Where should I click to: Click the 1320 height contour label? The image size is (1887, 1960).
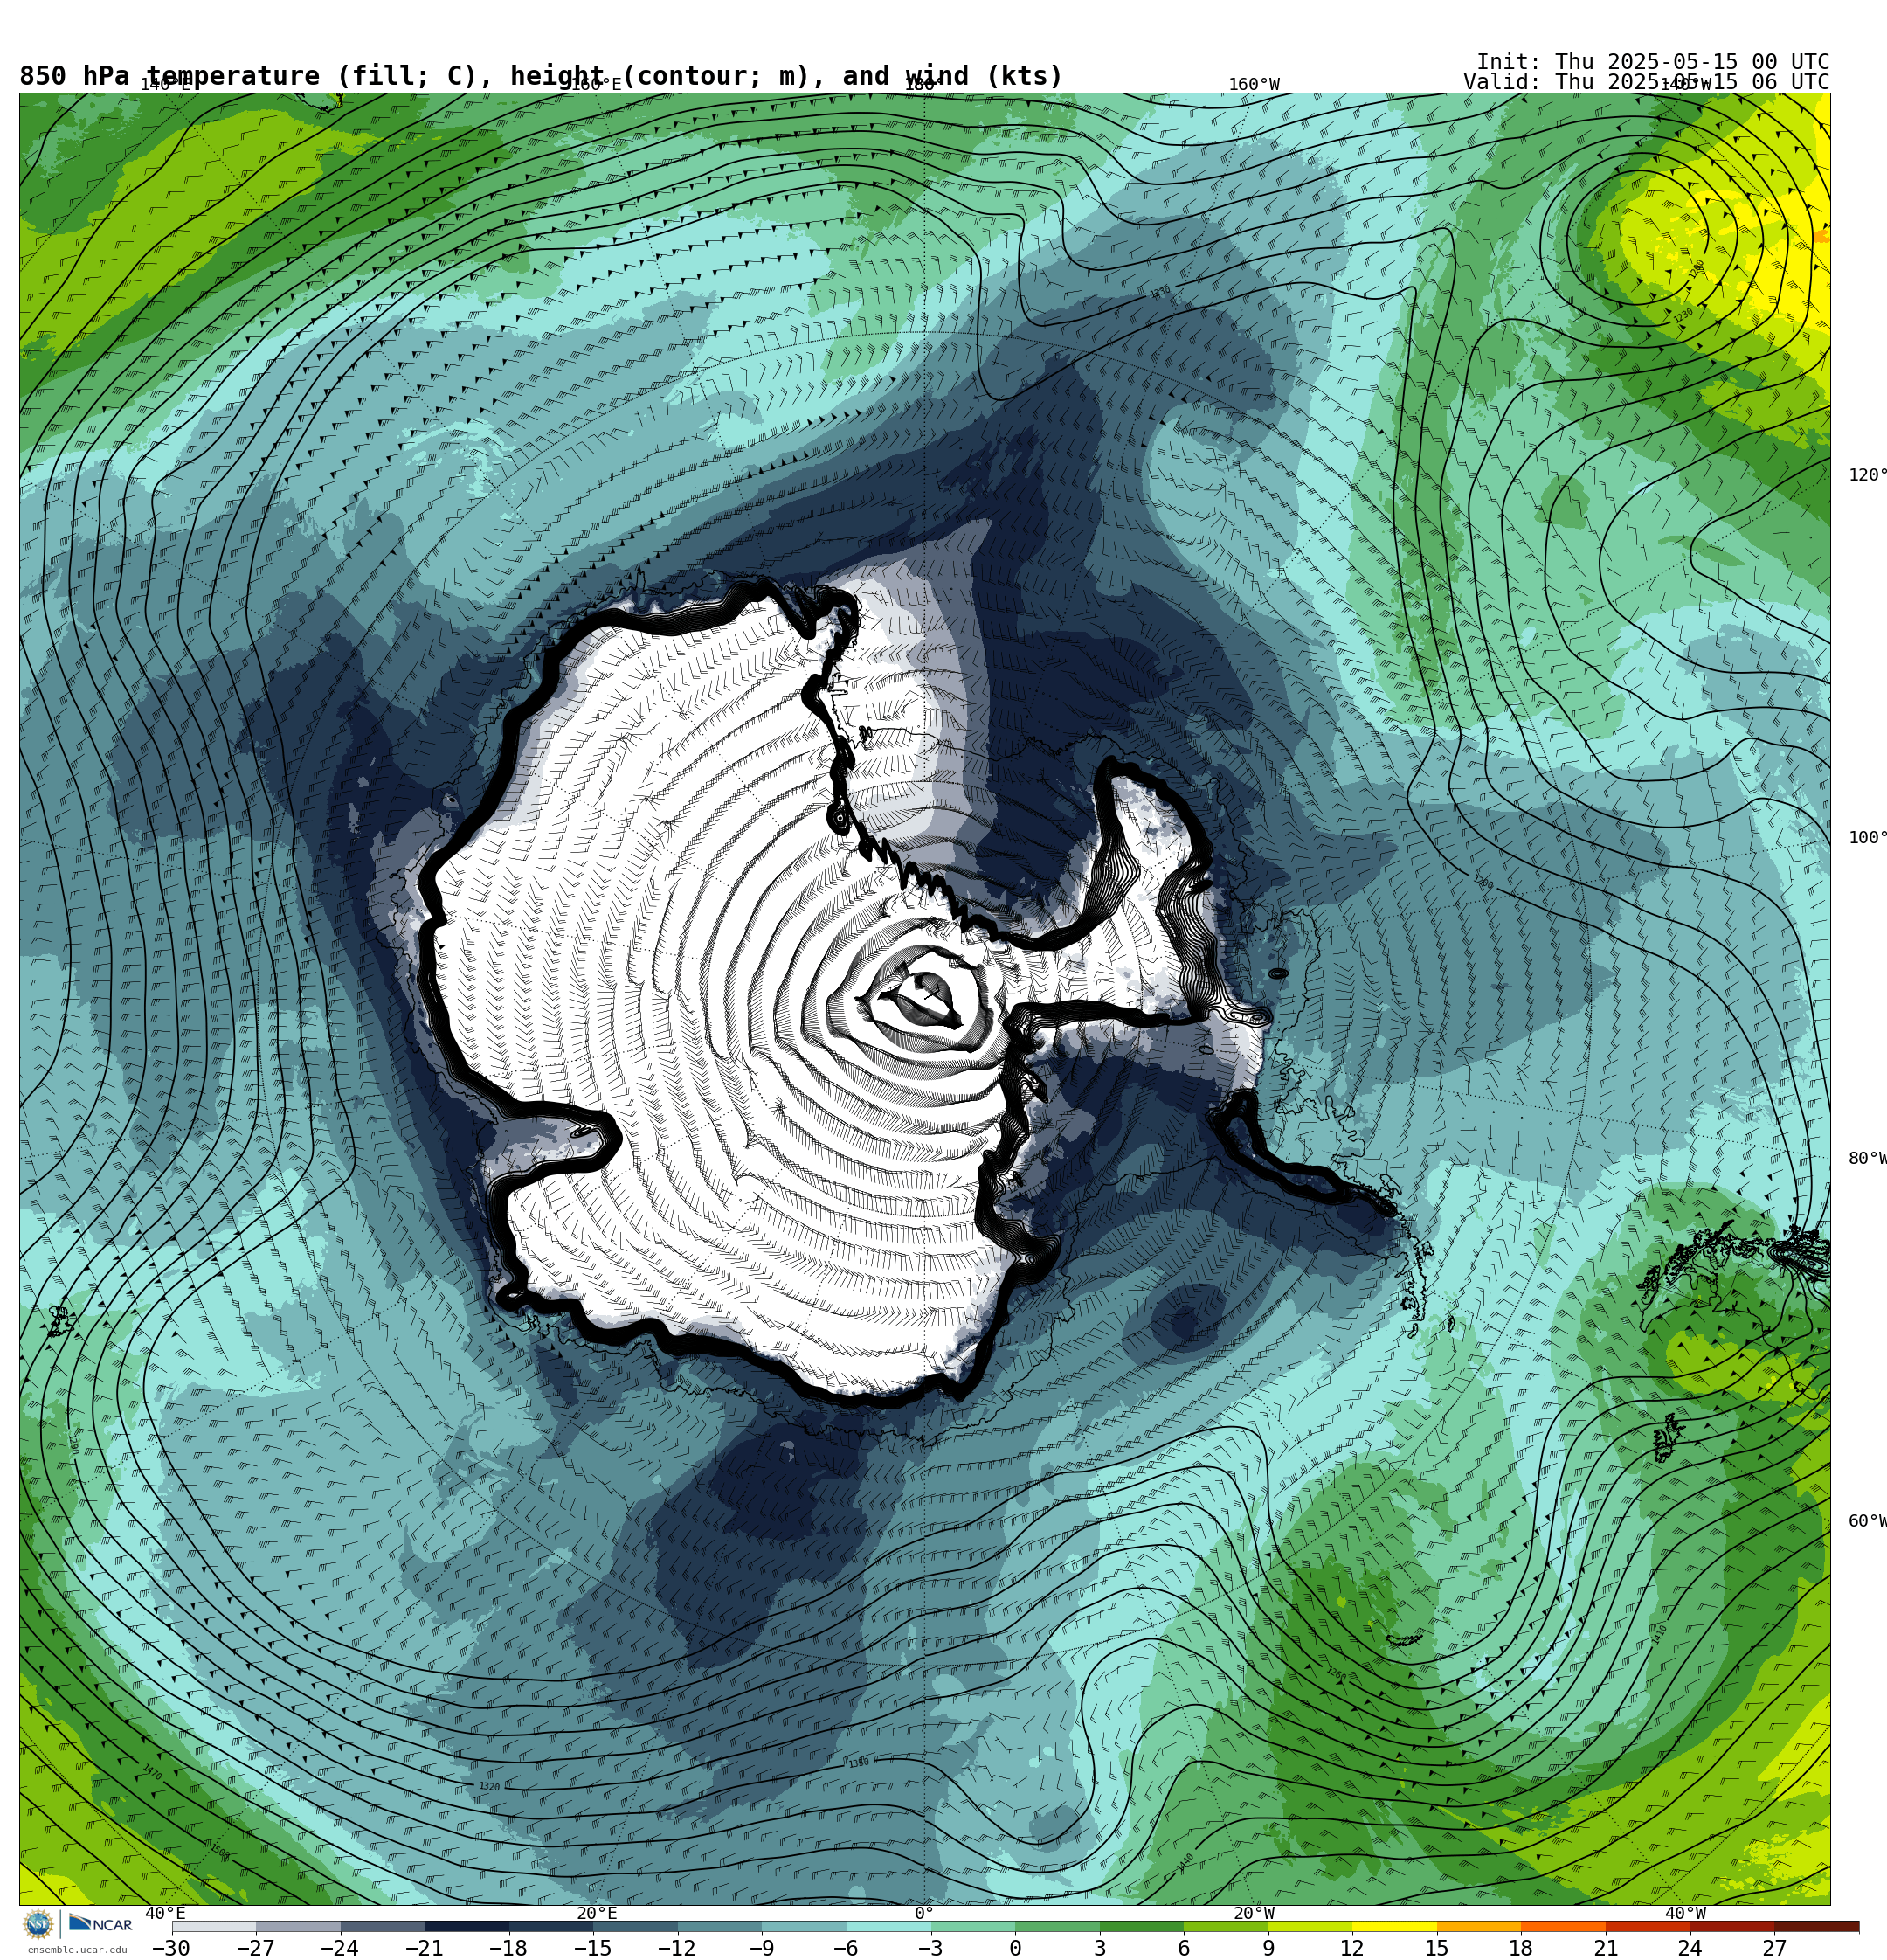(x=489, y=1786)
